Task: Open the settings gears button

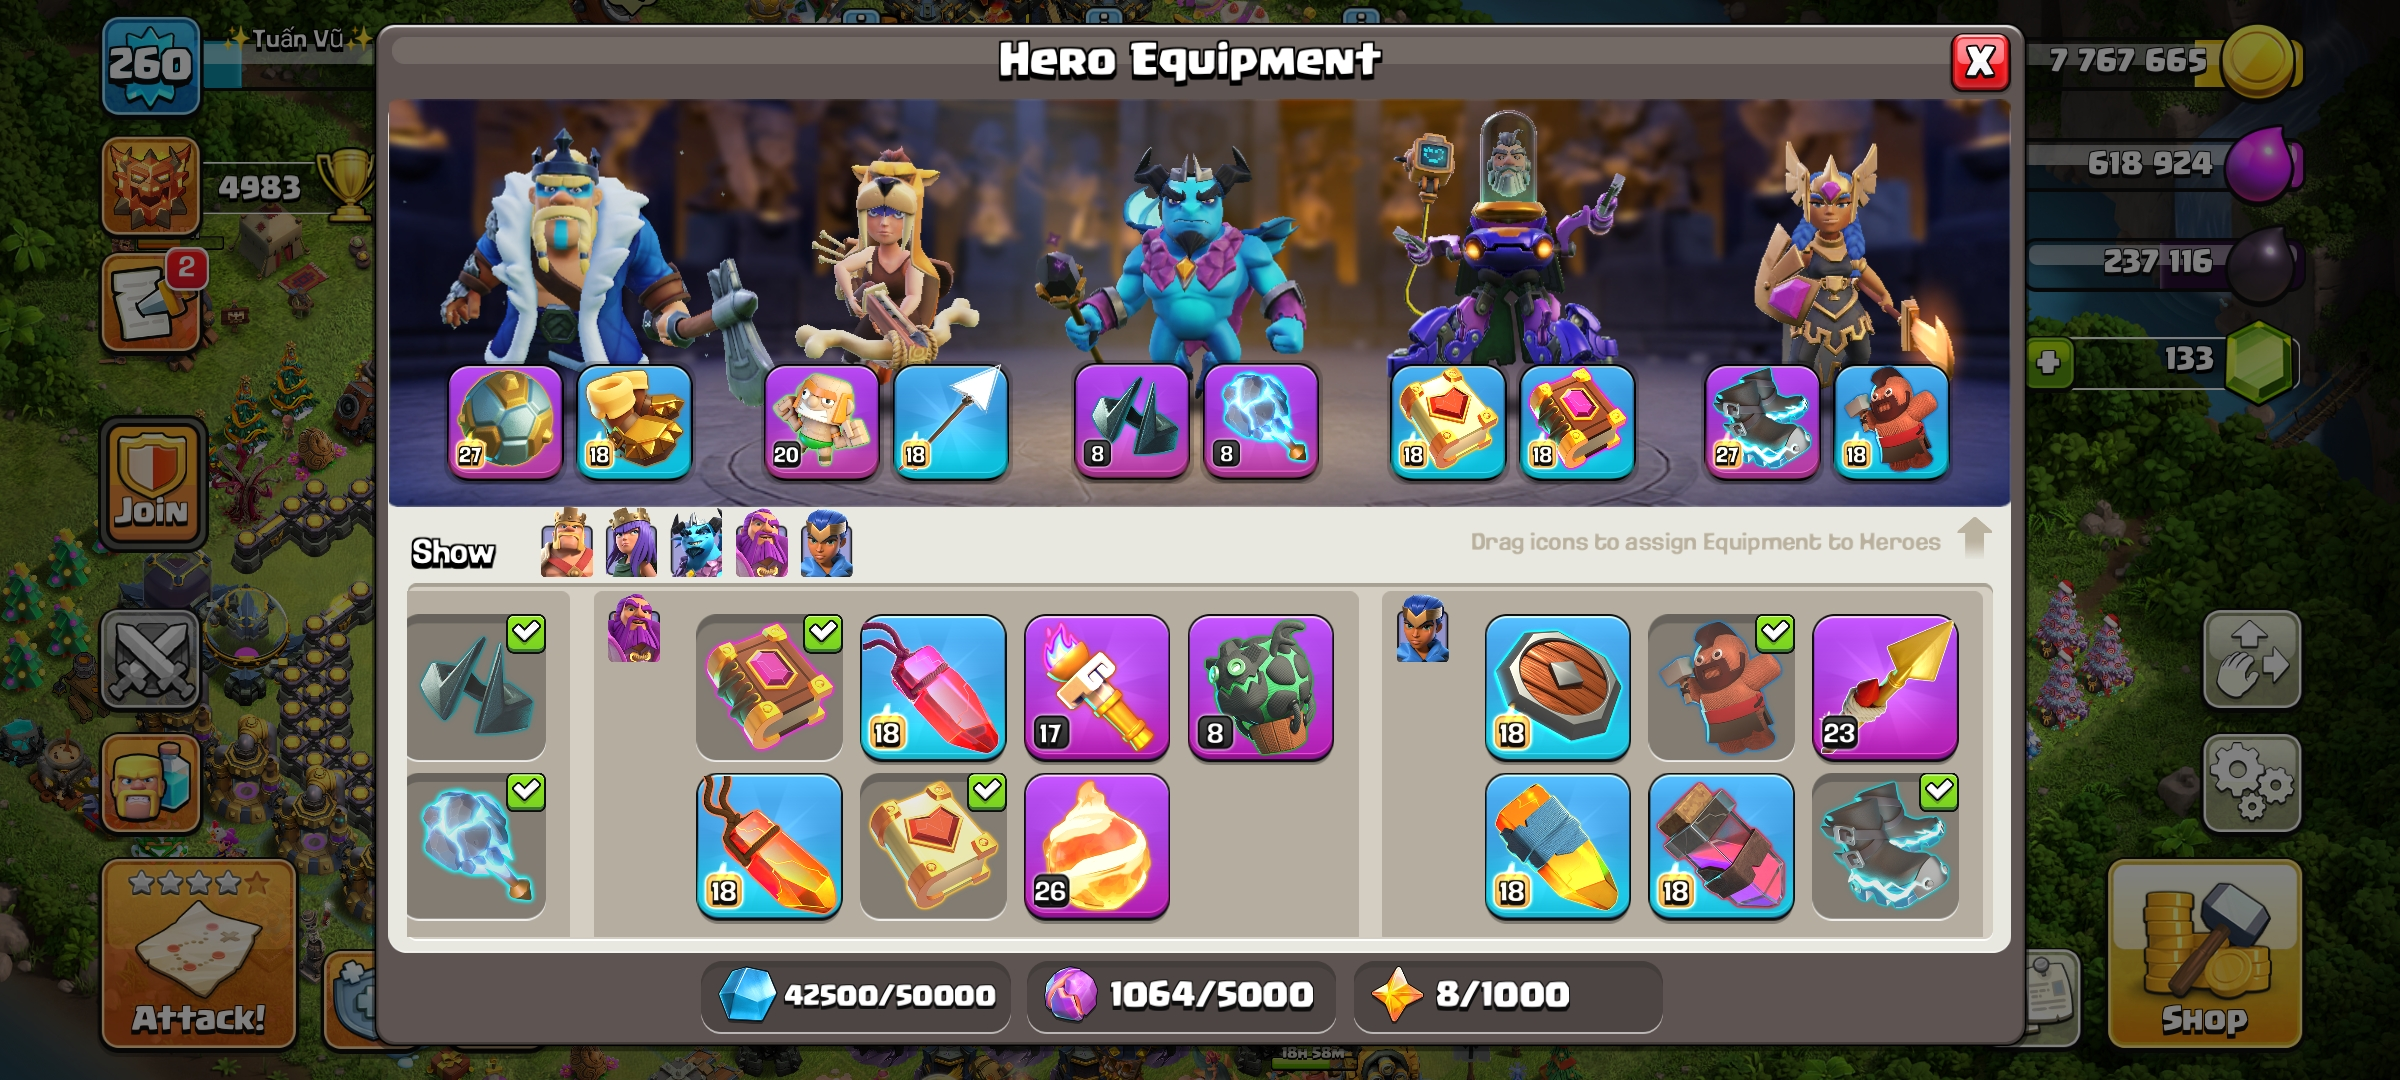Action: [2252, 784]
